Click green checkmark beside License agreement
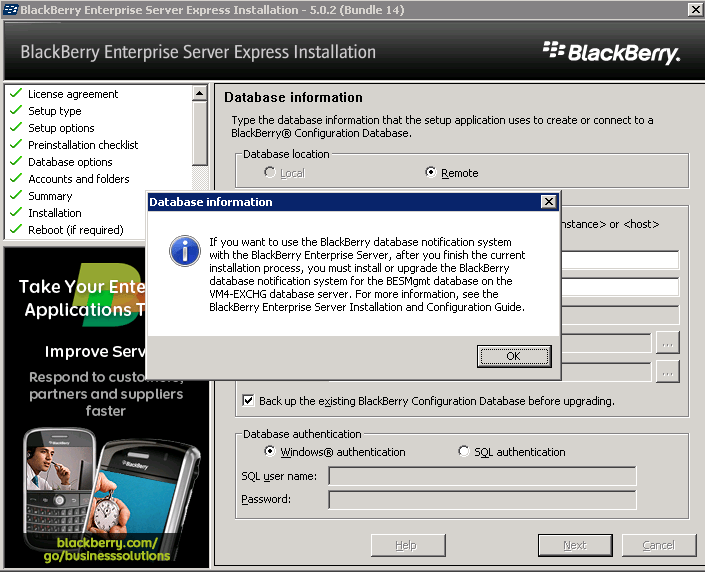 (15, 94)
